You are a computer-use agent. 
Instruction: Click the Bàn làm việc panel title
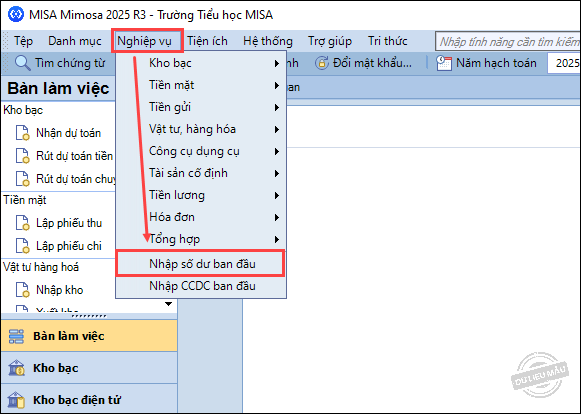pos(58,88)
